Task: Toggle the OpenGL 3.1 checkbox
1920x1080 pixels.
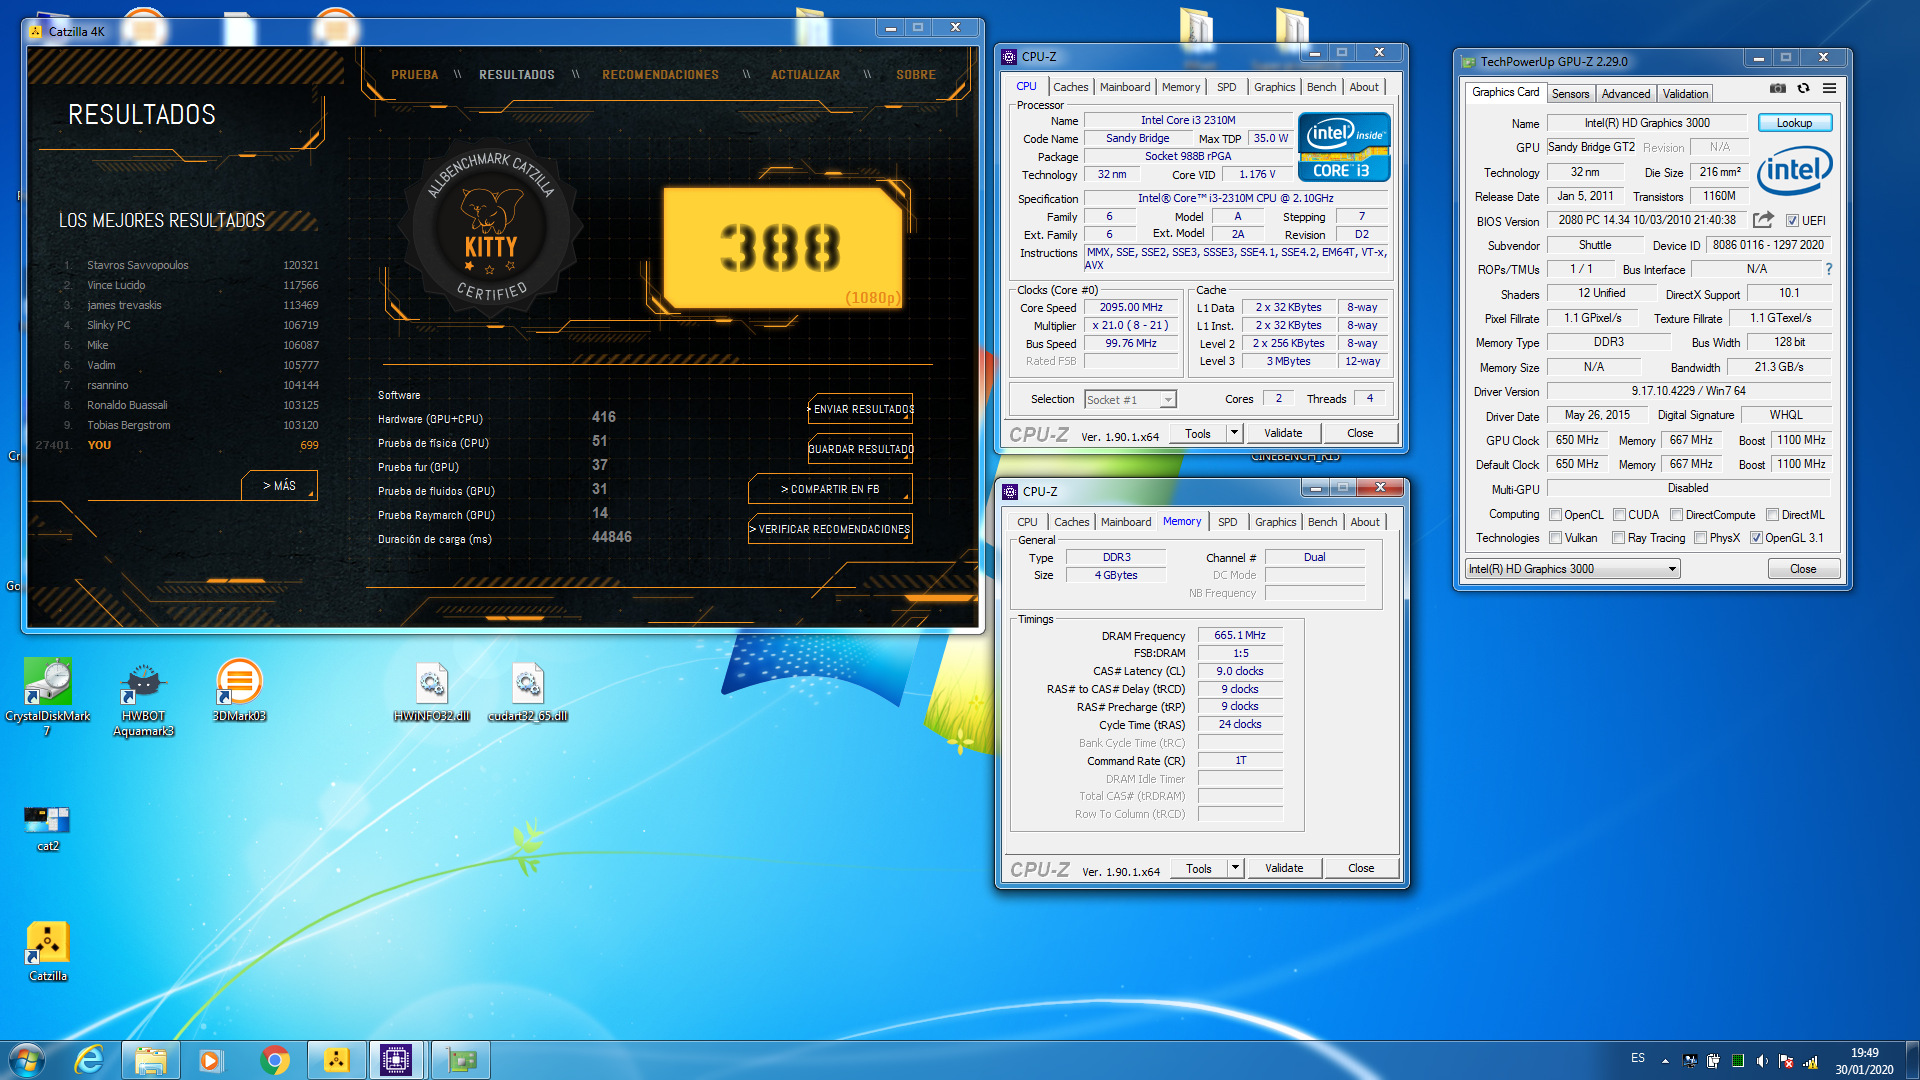Action: (1756, 538)
